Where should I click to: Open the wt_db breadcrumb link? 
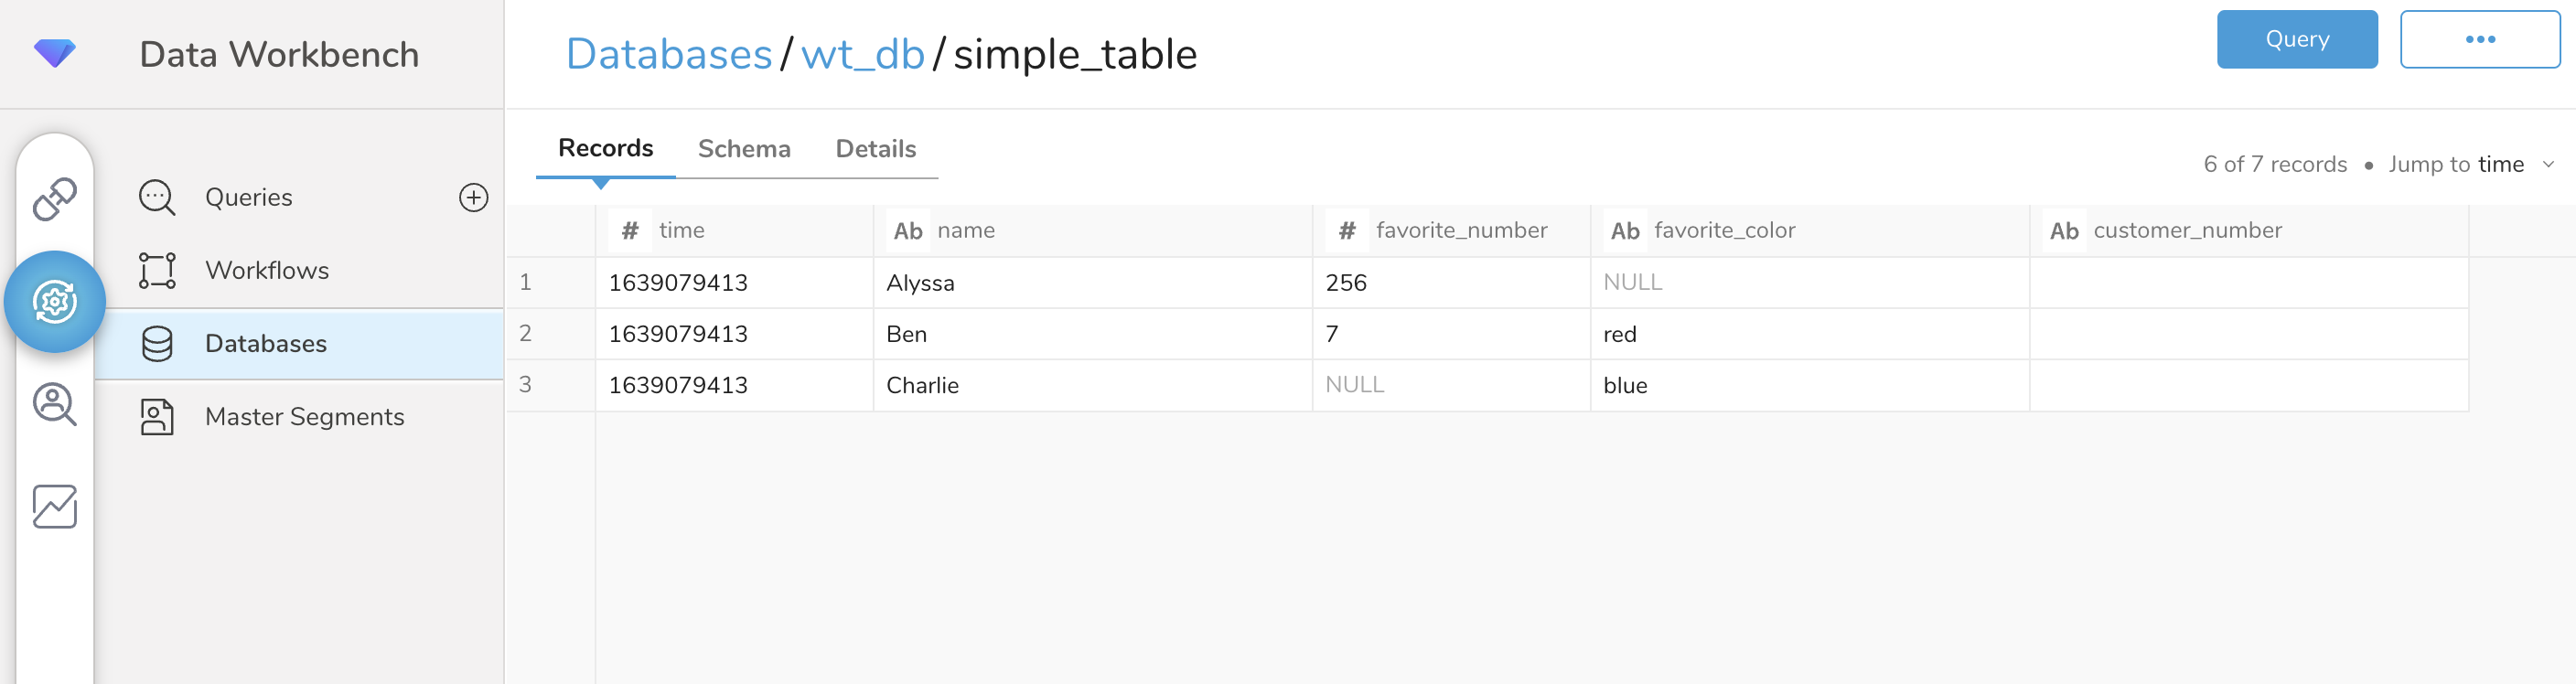tap(862, 54)
